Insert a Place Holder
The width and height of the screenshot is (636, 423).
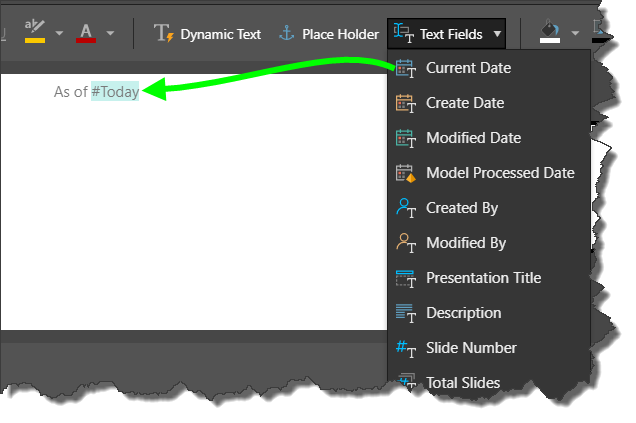[328, 34]
